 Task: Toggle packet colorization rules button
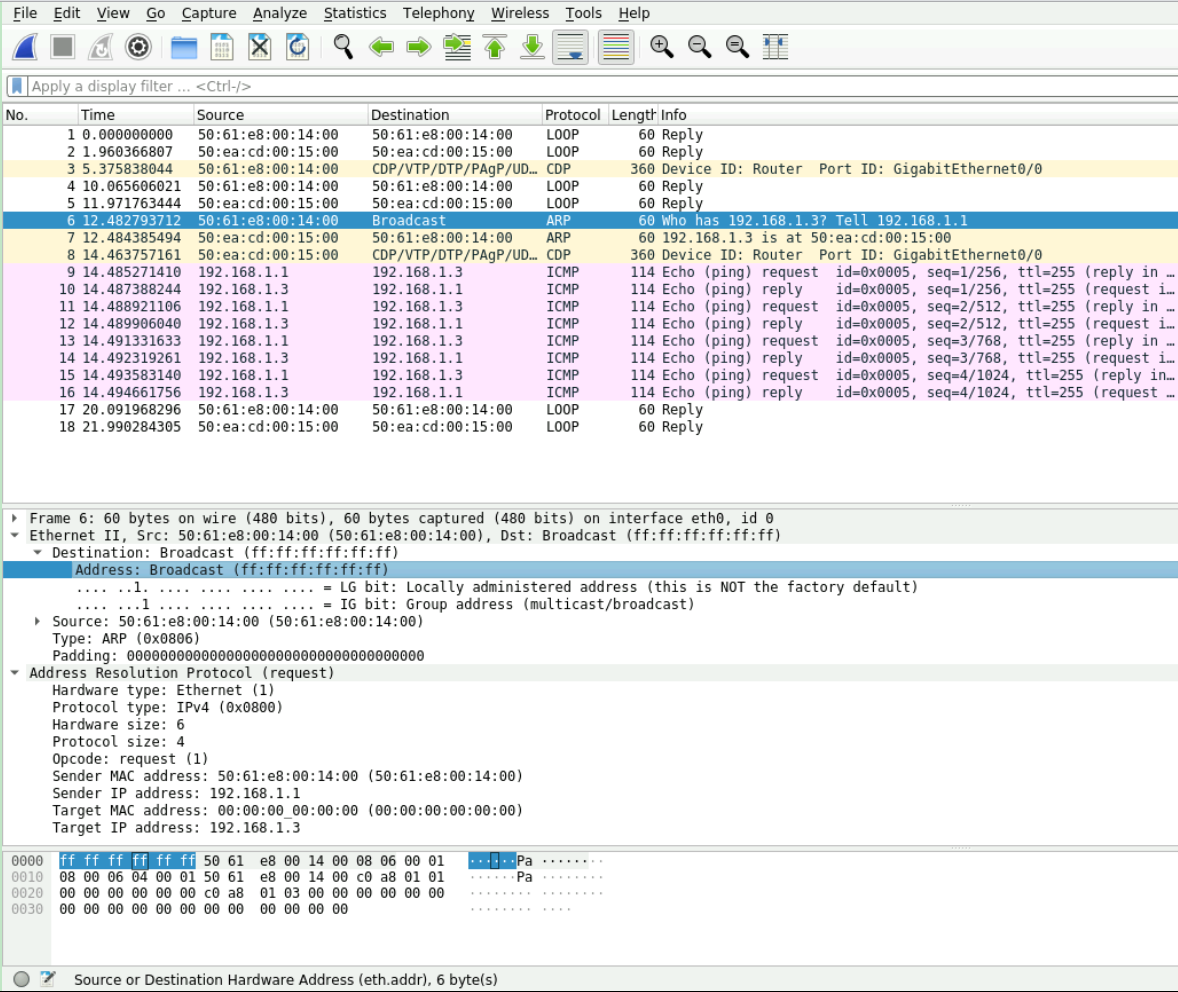pos(616,47)
